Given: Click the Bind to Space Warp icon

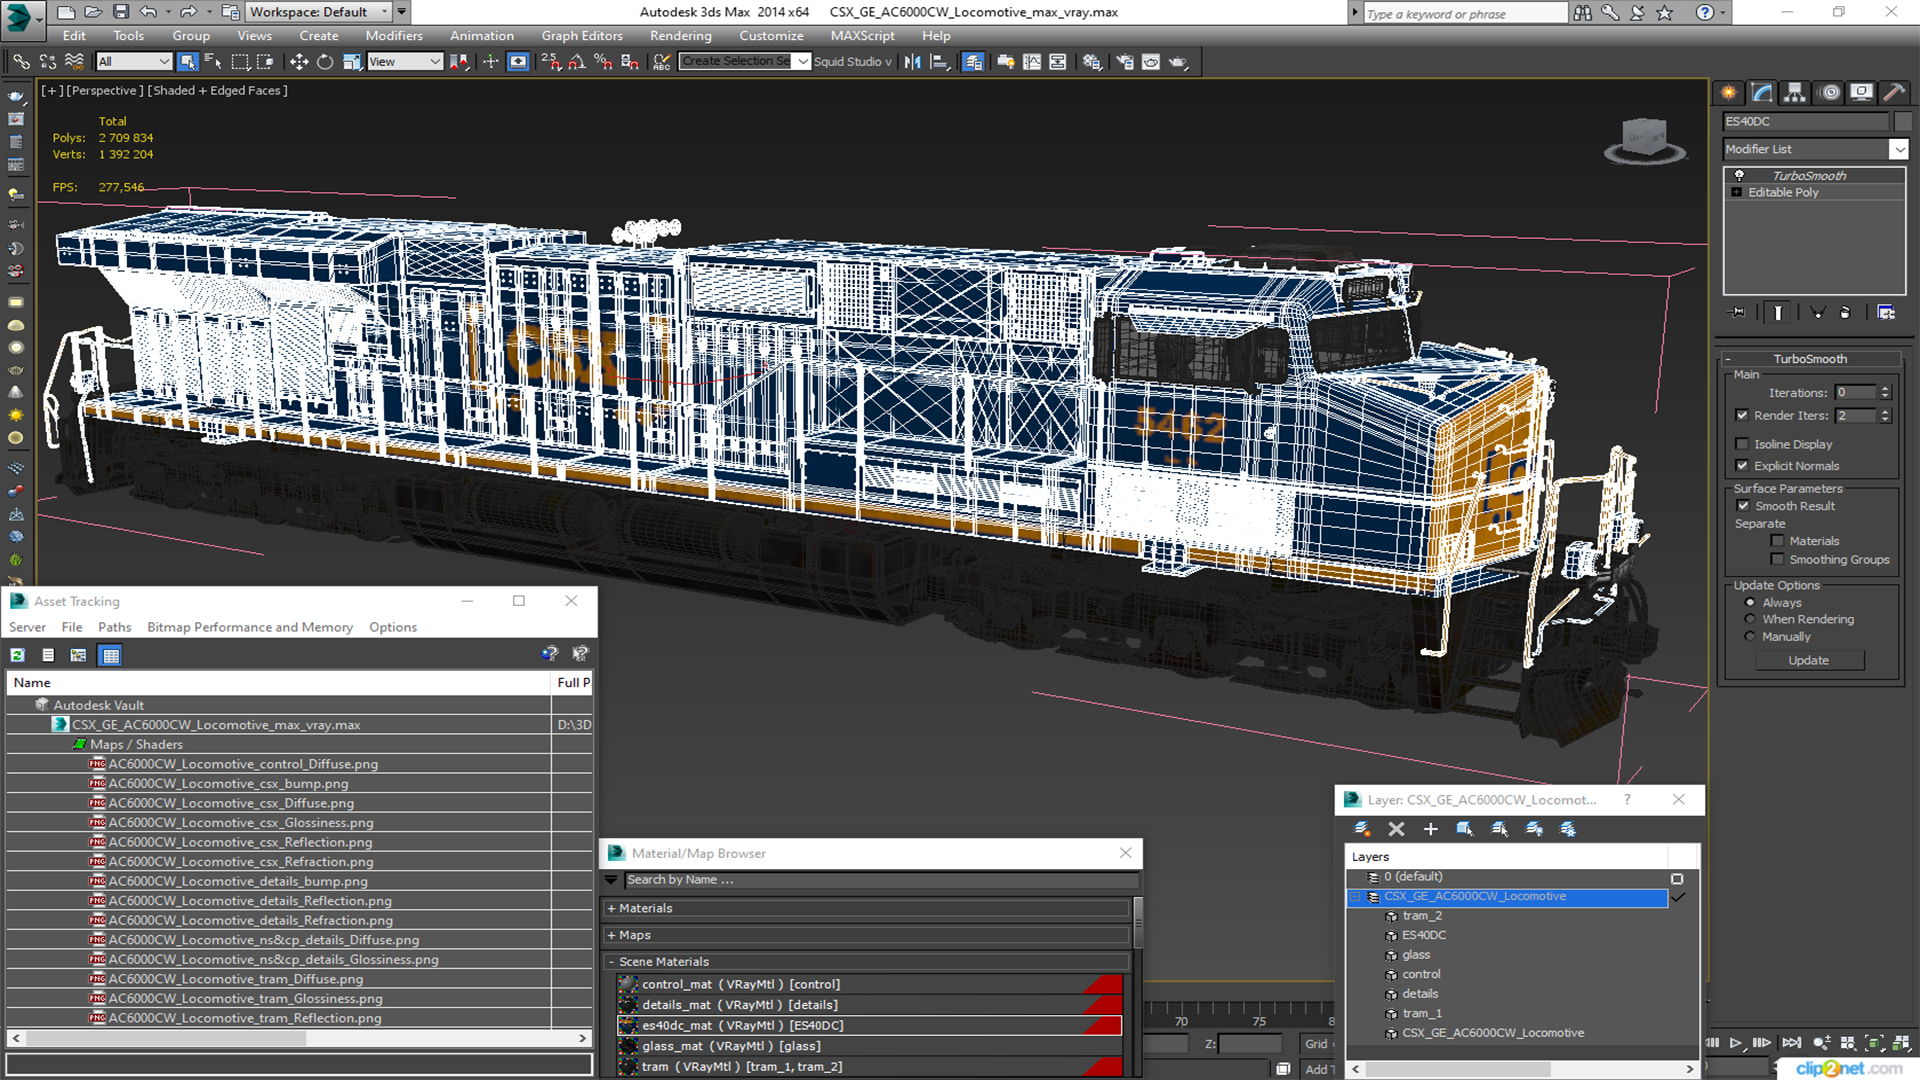Looking at the screenshot, I should pos(74,62).
